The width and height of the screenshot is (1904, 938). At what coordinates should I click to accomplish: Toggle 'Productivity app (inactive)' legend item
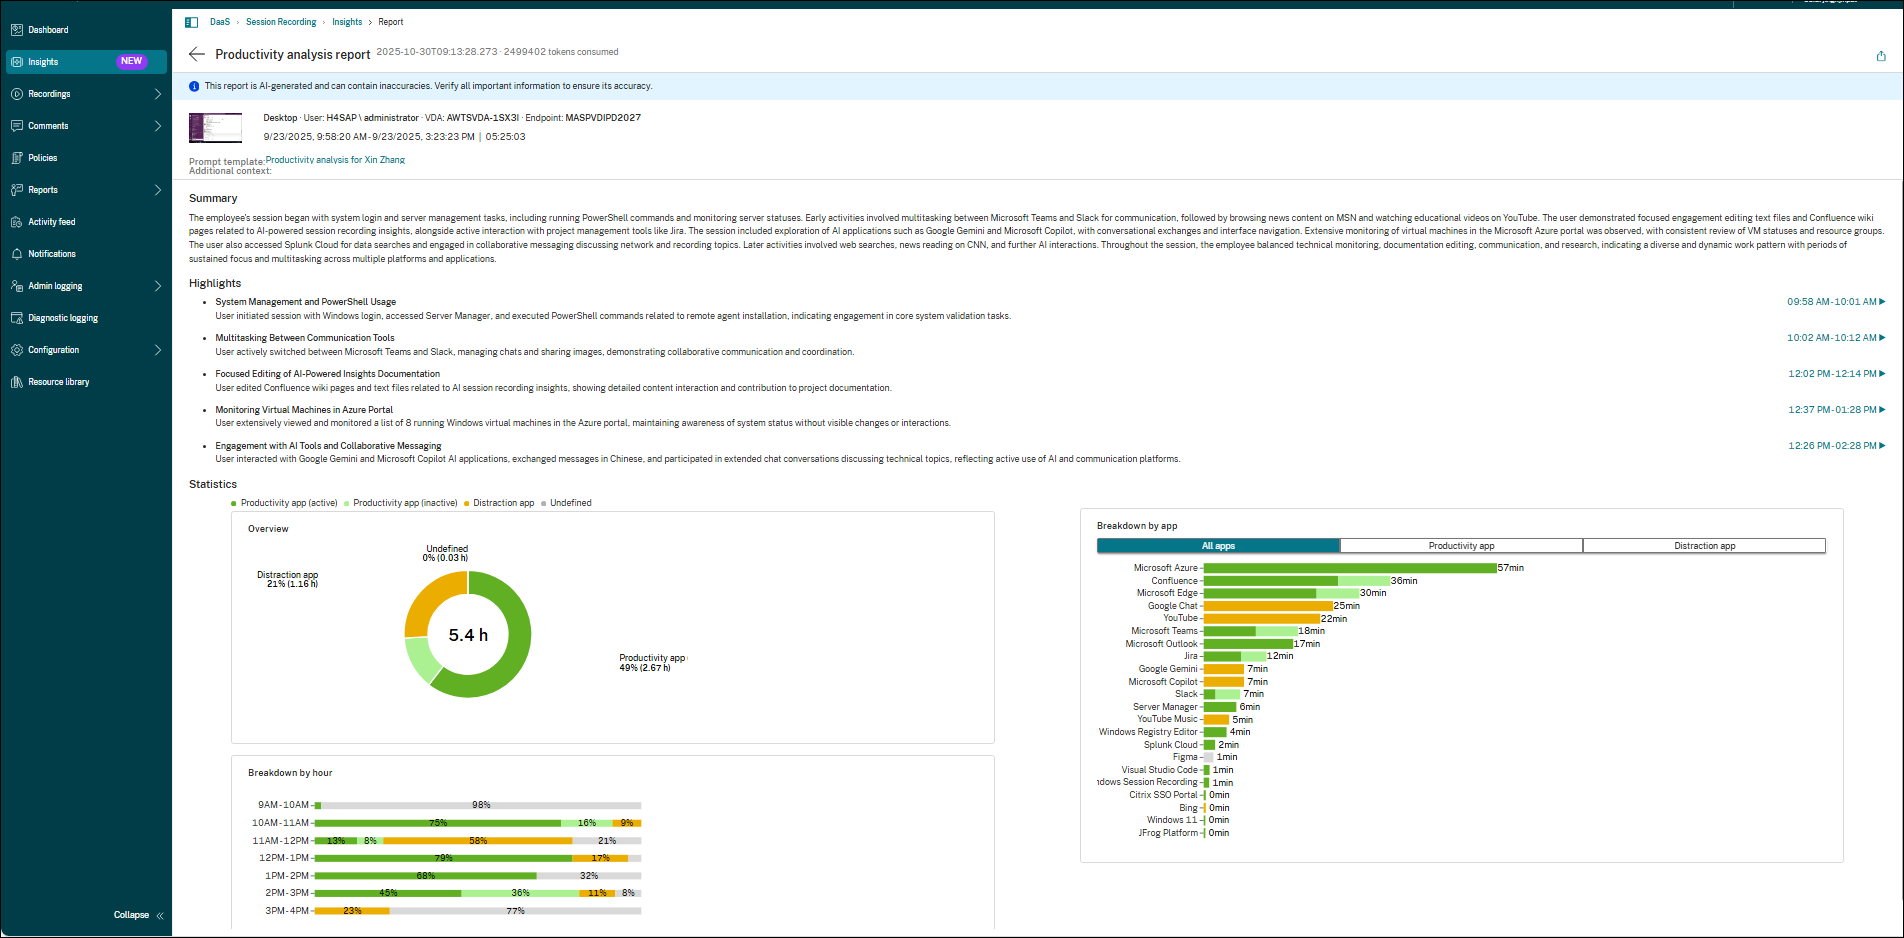tap(401, 503)
